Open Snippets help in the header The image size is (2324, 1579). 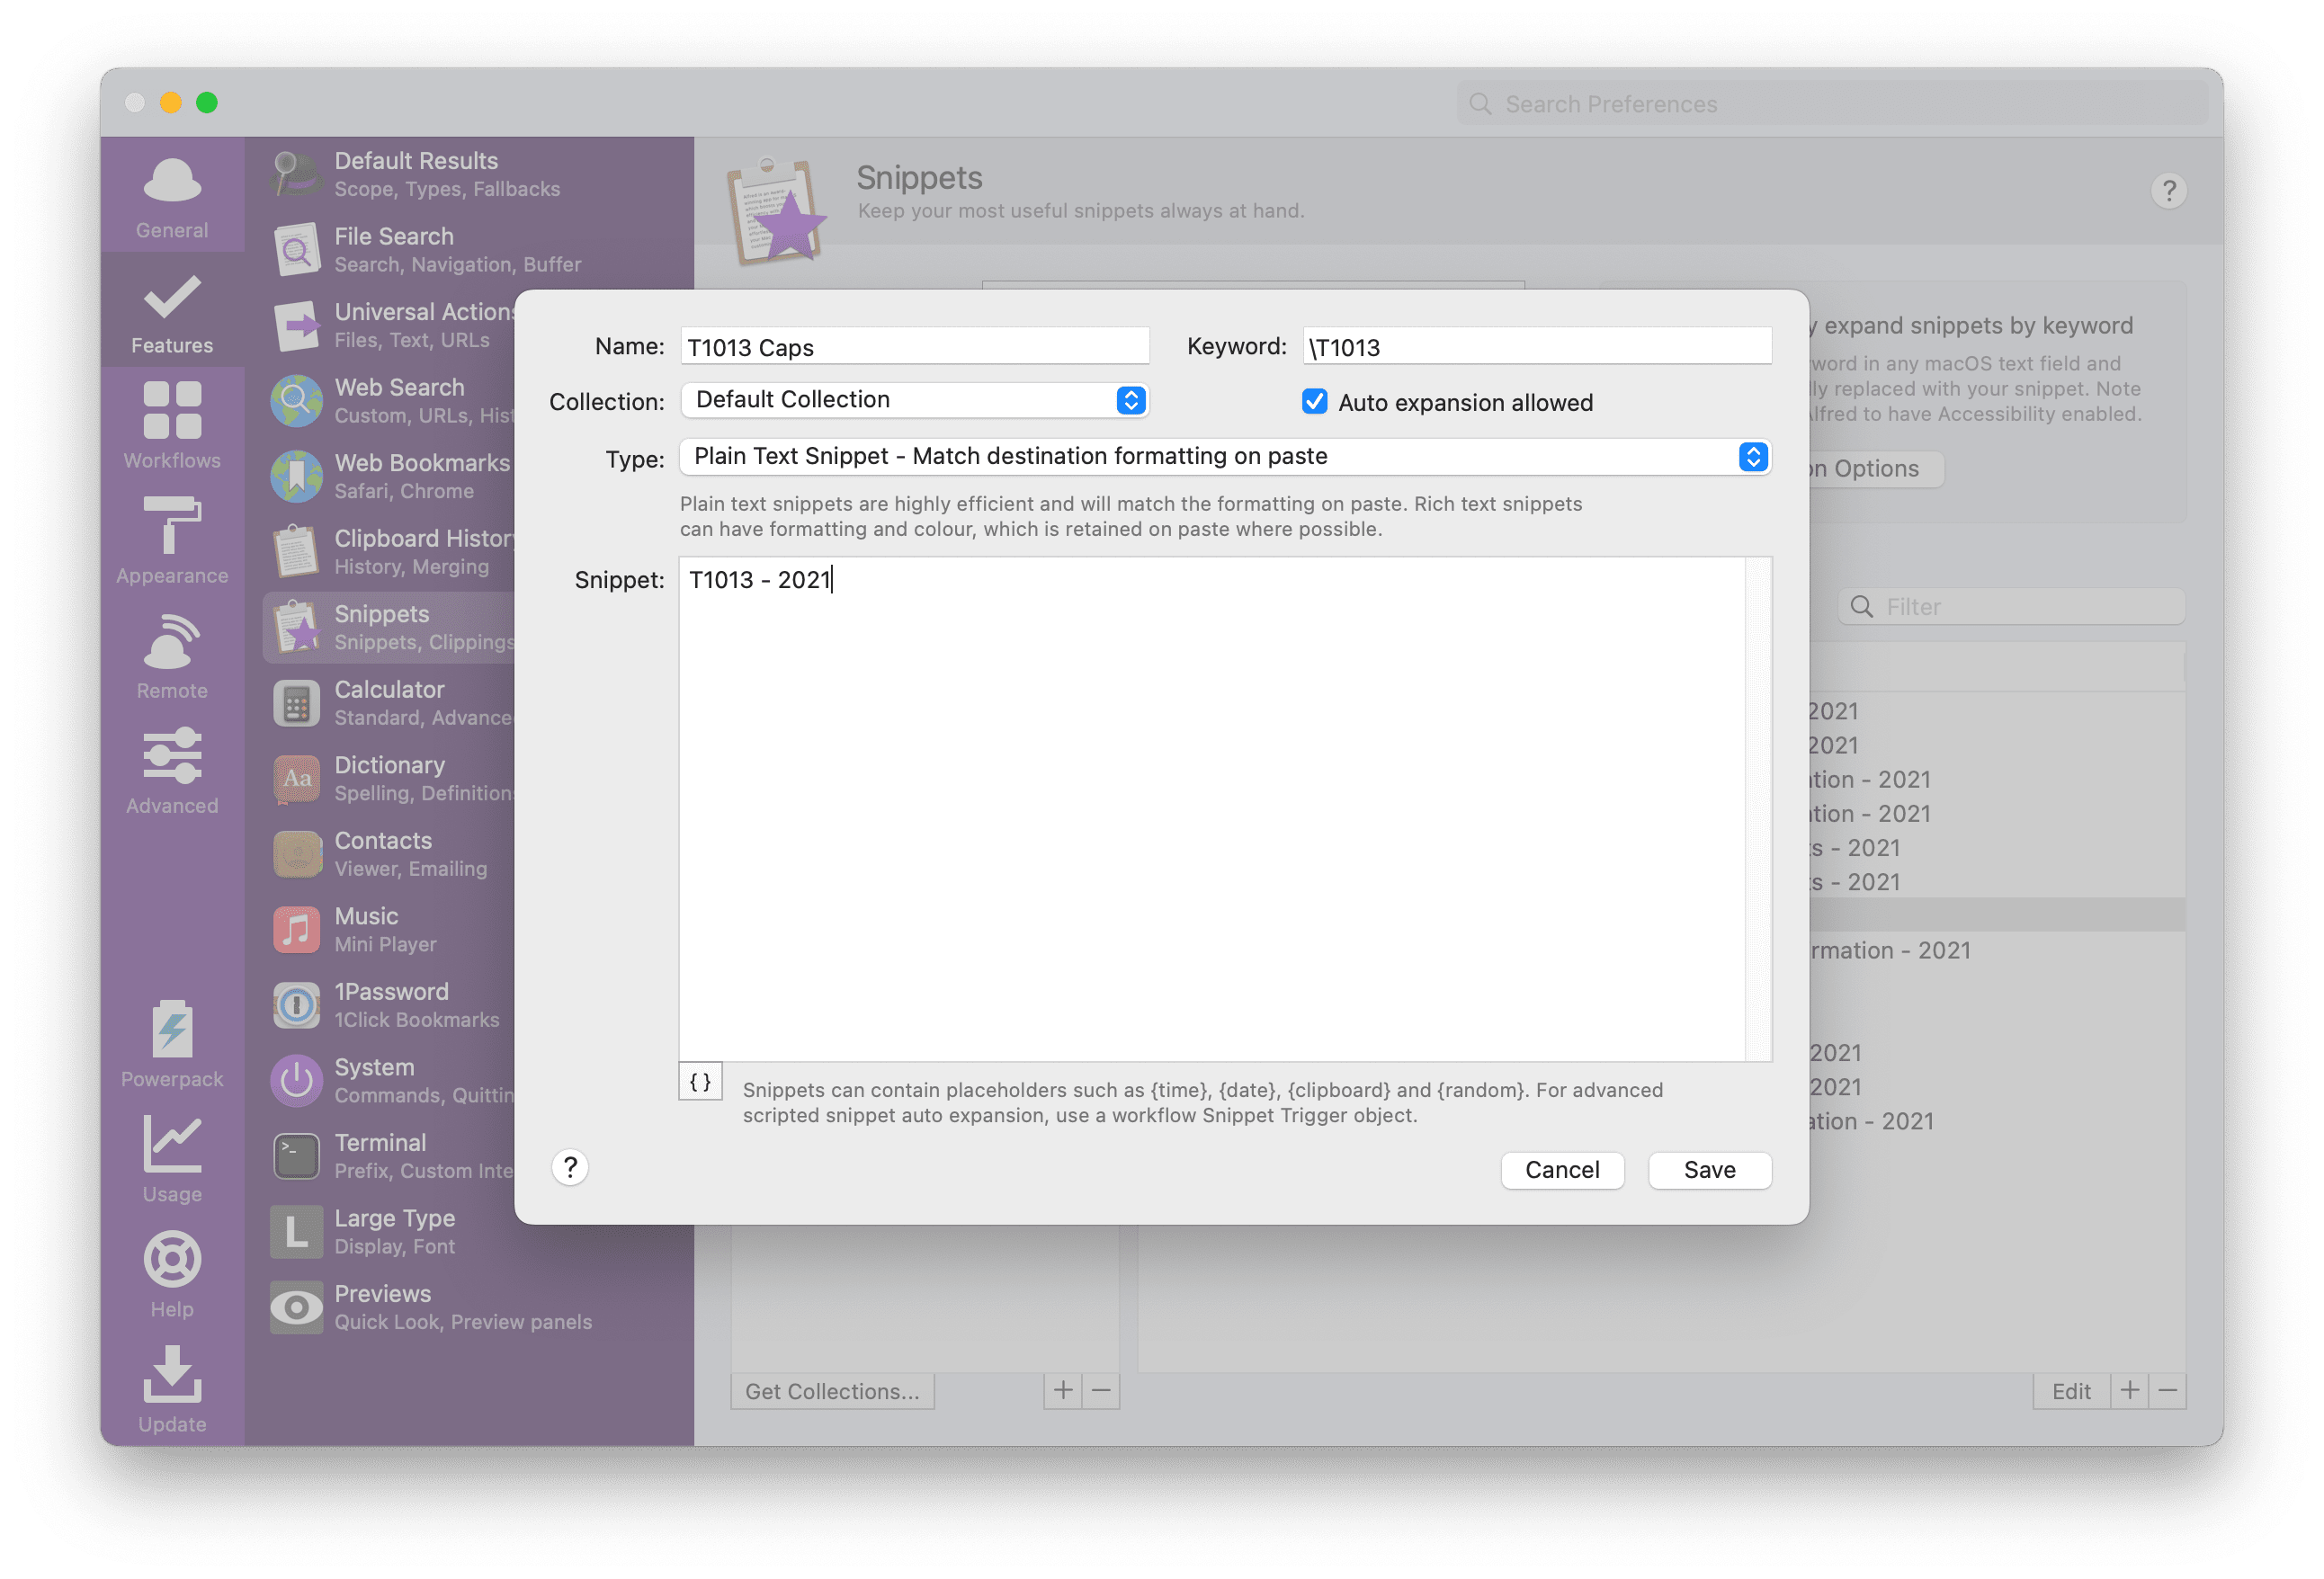2169,191
